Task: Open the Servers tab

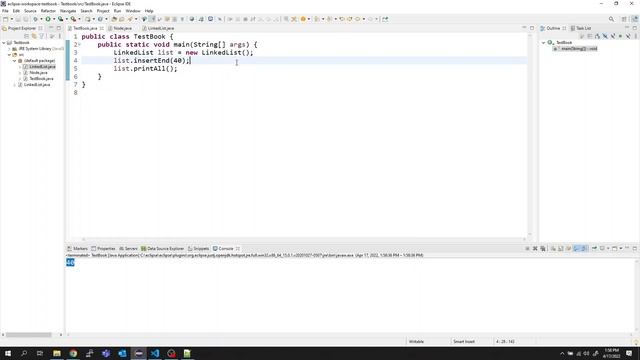Action: pyautogui.click(x=128, y=249)
